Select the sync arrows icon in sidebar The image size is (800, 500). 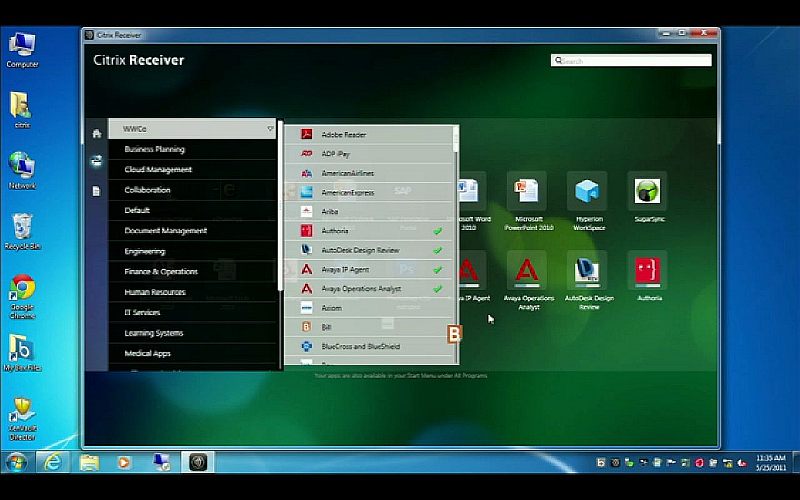coord(96,161)
